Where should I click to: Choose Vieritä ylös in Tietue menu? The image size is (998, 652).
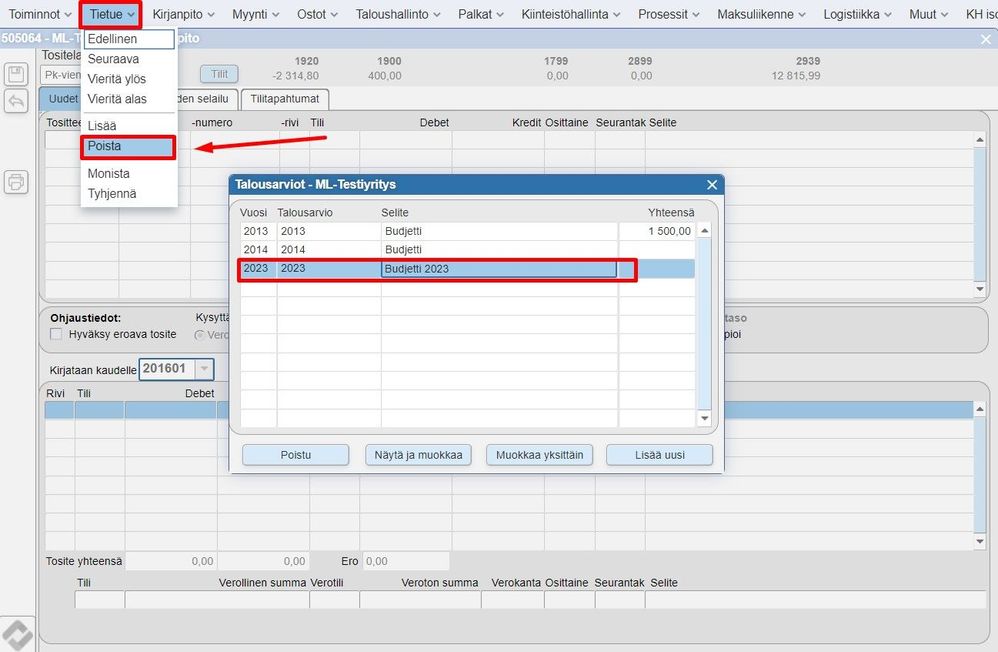[129, 79]
